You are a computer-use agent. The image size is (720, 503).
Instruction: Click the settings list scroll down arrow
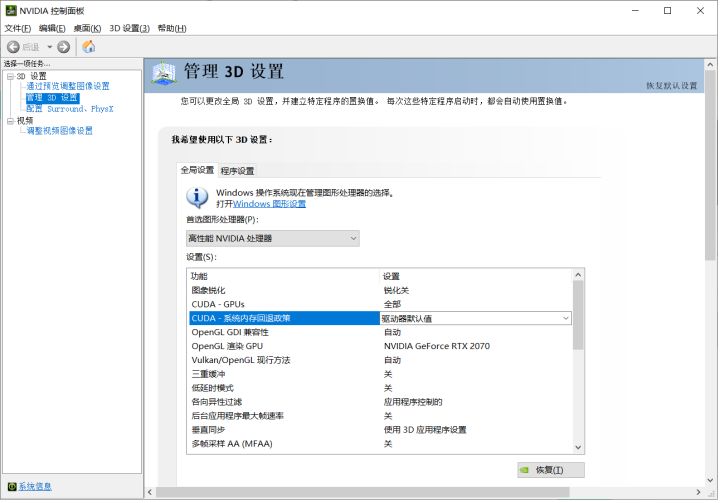pos(578,447)
